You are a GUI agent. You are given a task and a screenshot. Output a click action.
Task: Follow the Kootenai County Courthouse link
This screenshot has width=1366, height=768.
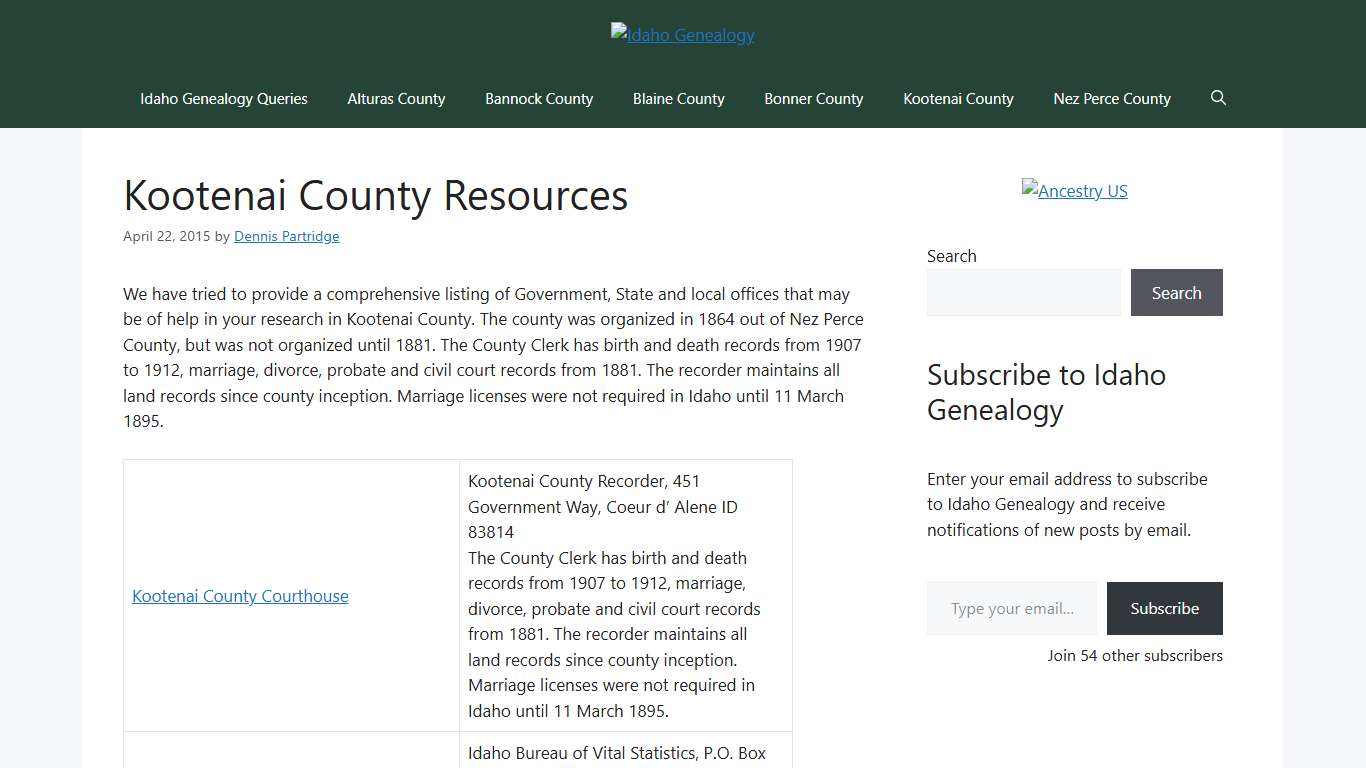click(x=240, y=596)
